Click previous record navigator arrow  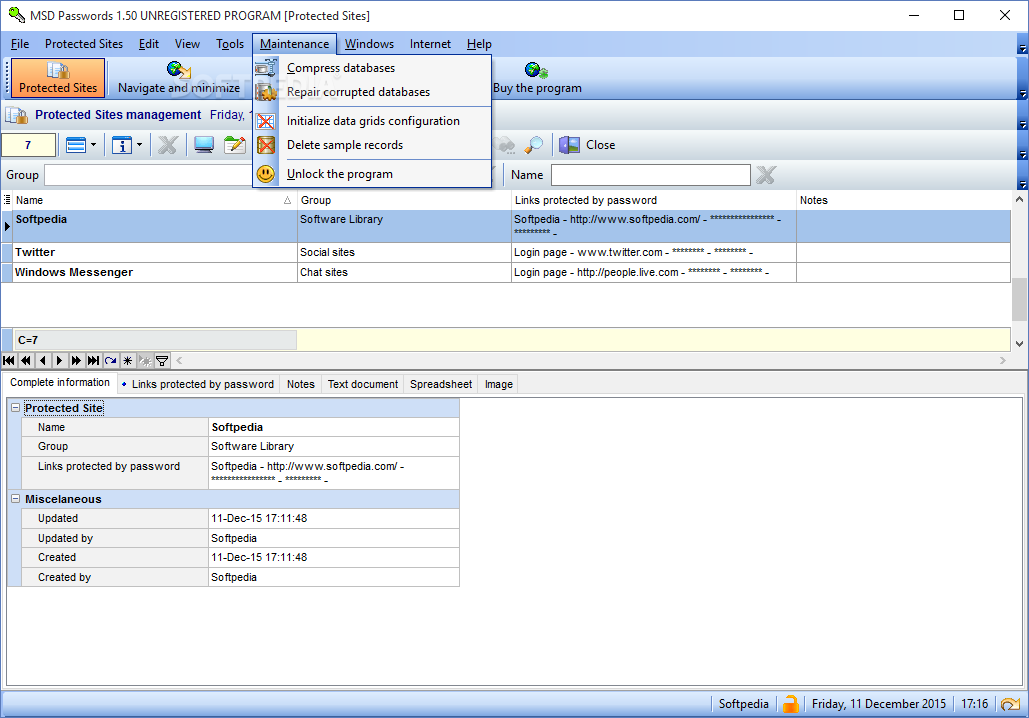point(43,360)
